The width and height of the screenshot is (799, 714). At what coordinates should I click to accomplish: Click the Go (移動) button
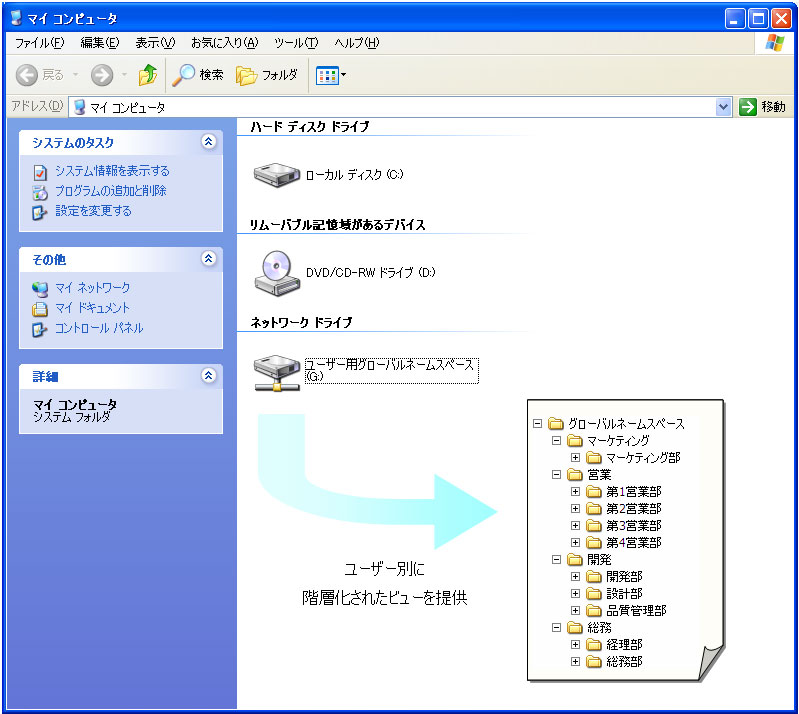click(762, 107)
